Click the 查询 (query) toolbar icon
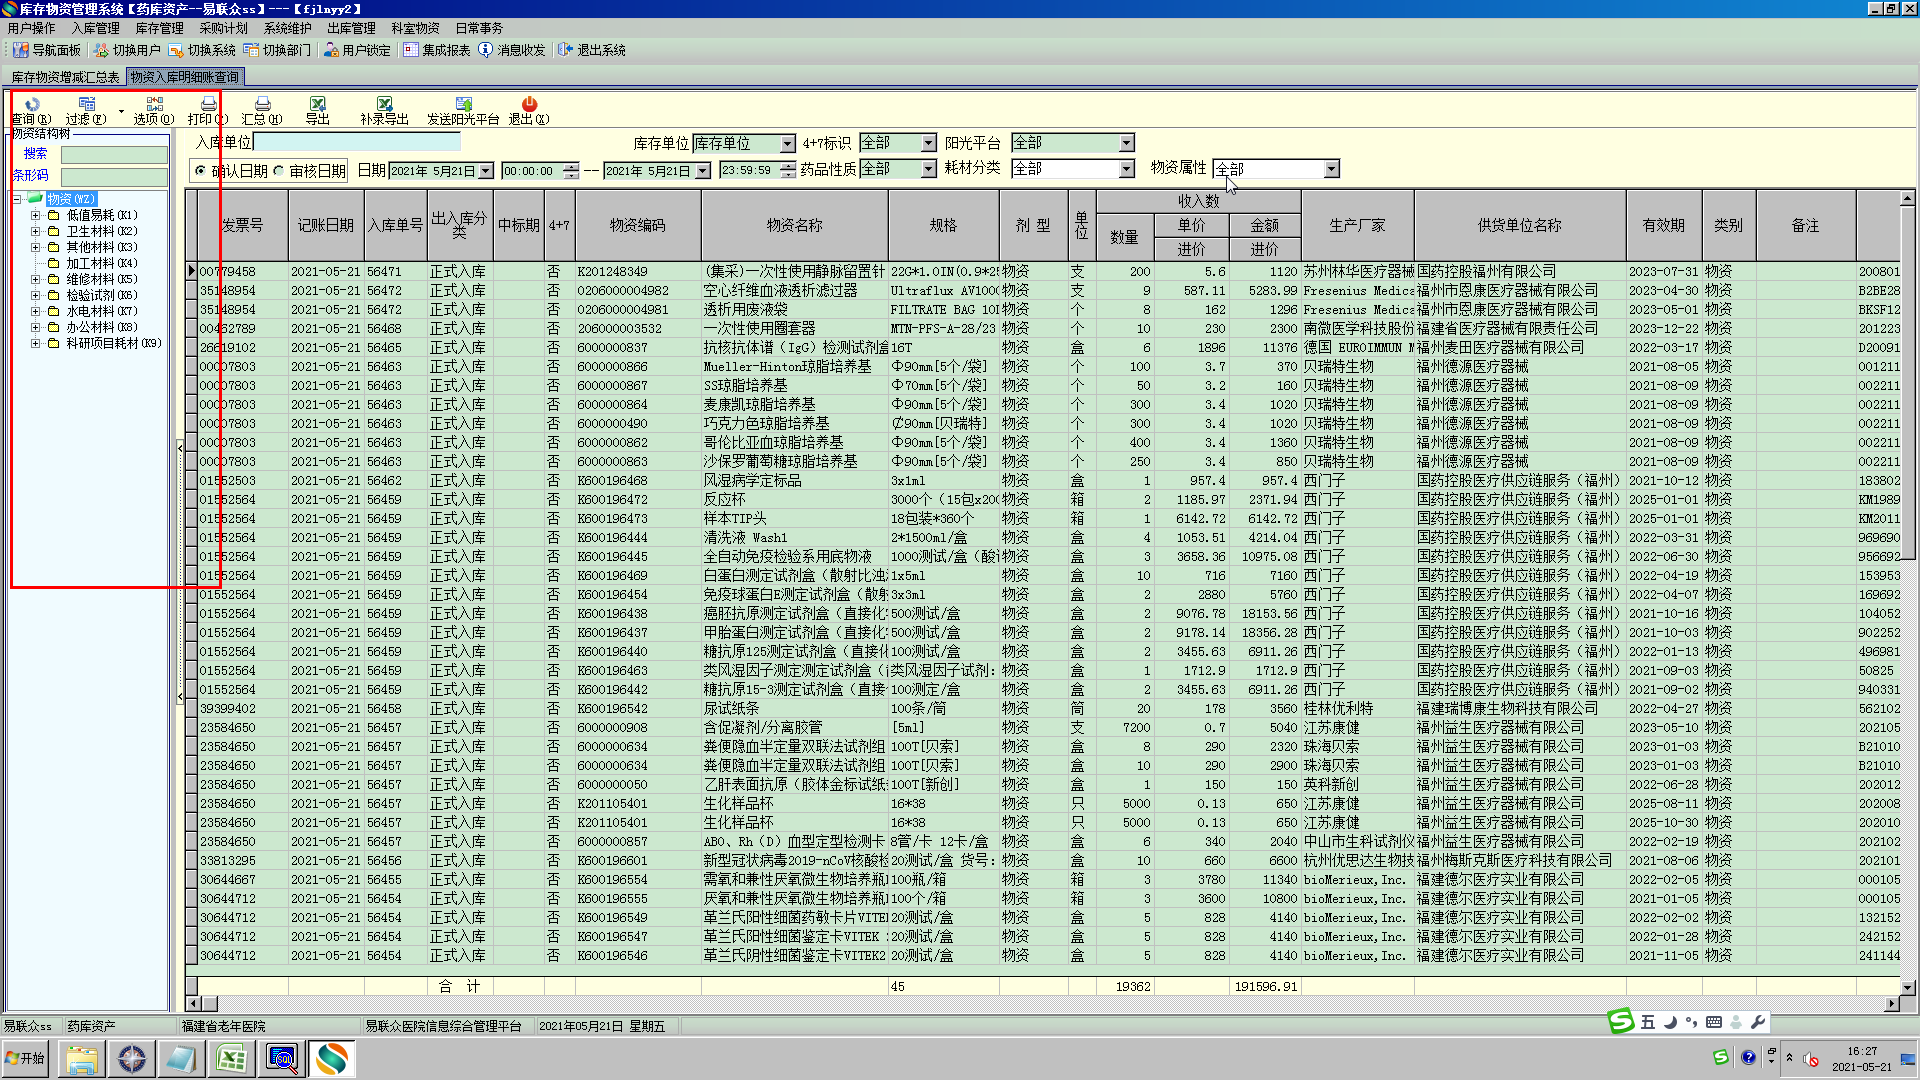Image resolution: width=1920 pixels, height=1080 pixels. tap(32, 105)
